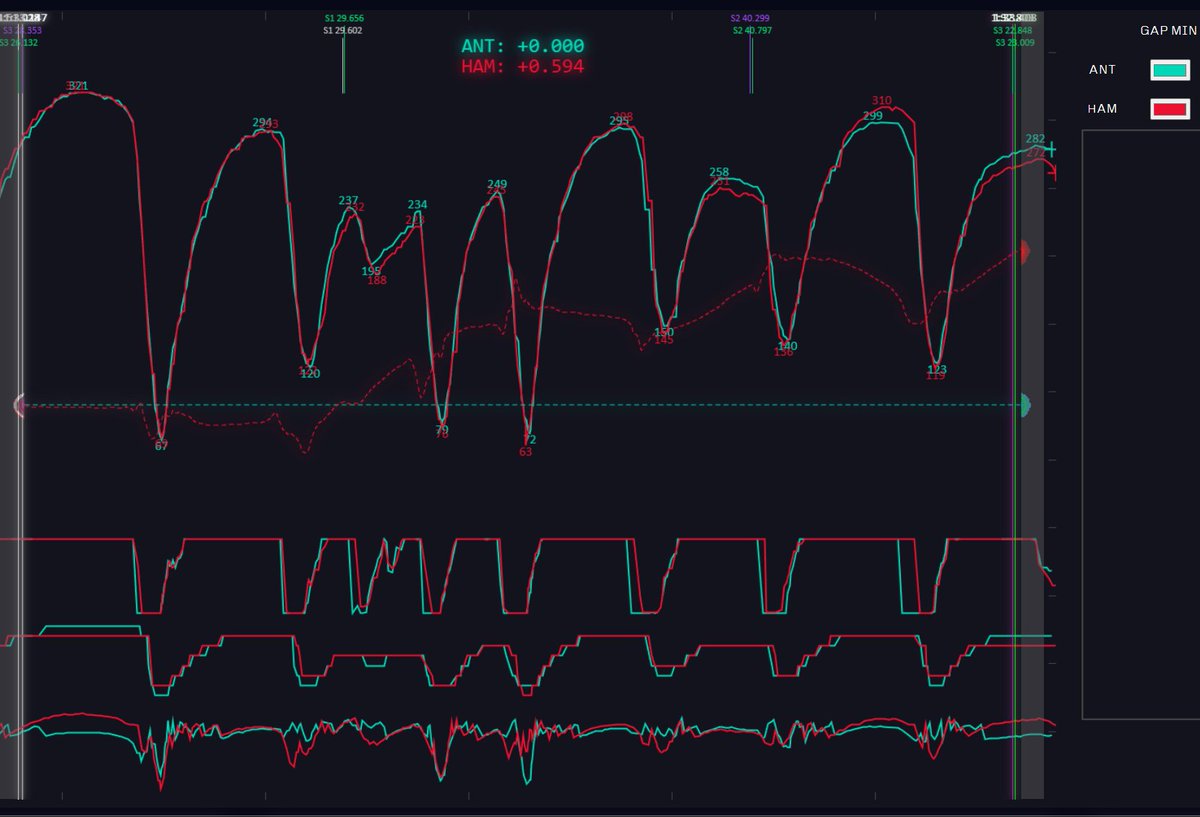
Task: Click the pink handle at left chart edge
Action: [x=18, y=404]
